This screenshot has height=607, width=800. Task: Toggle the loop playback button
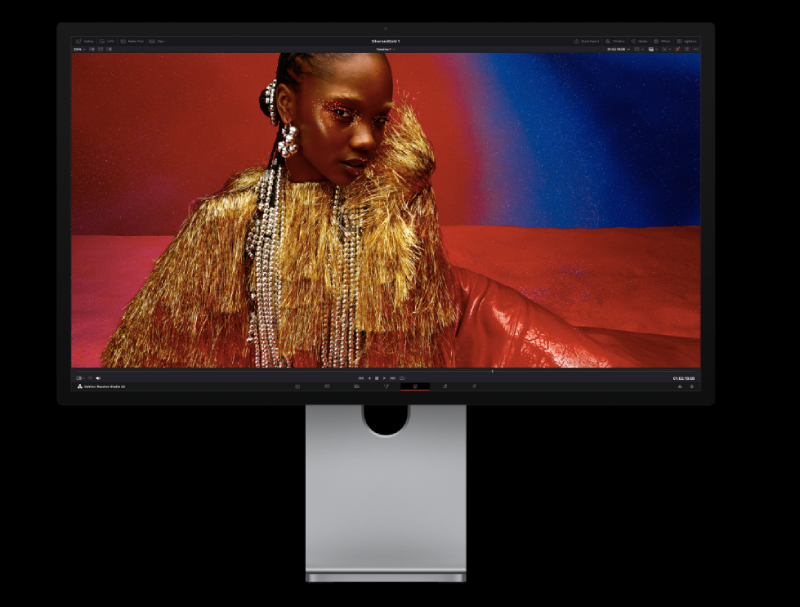(402, 378)
